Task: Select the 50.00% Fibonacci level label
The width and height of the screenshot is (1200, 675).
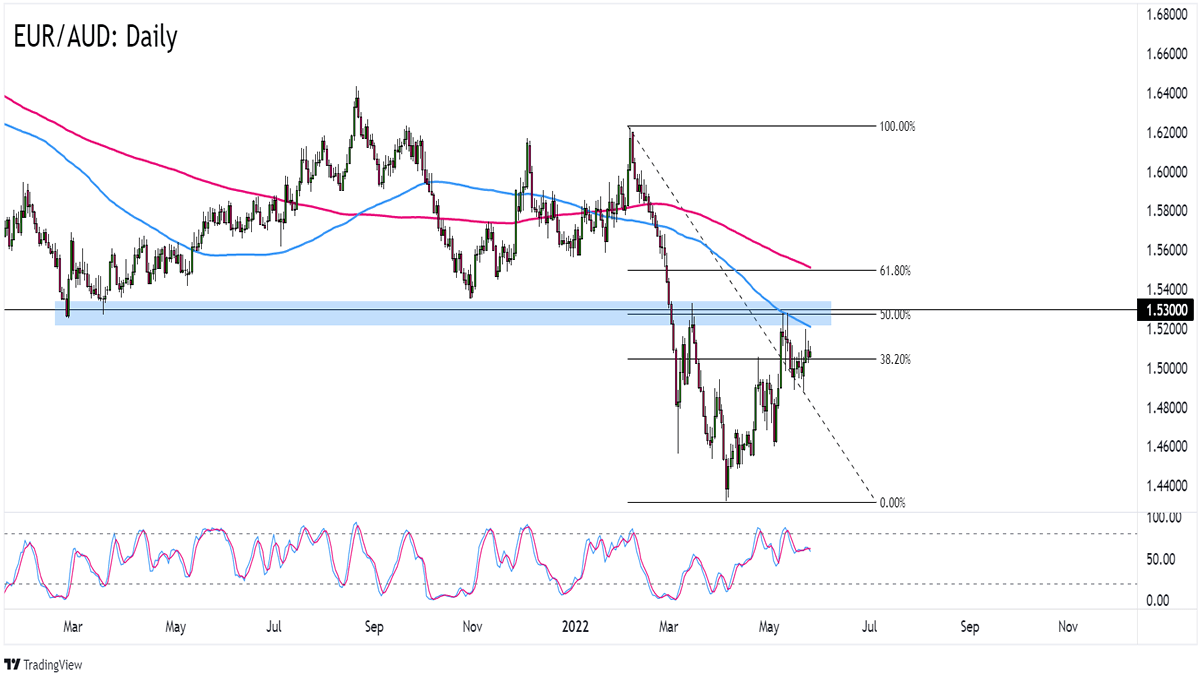Action: [894, 315]
